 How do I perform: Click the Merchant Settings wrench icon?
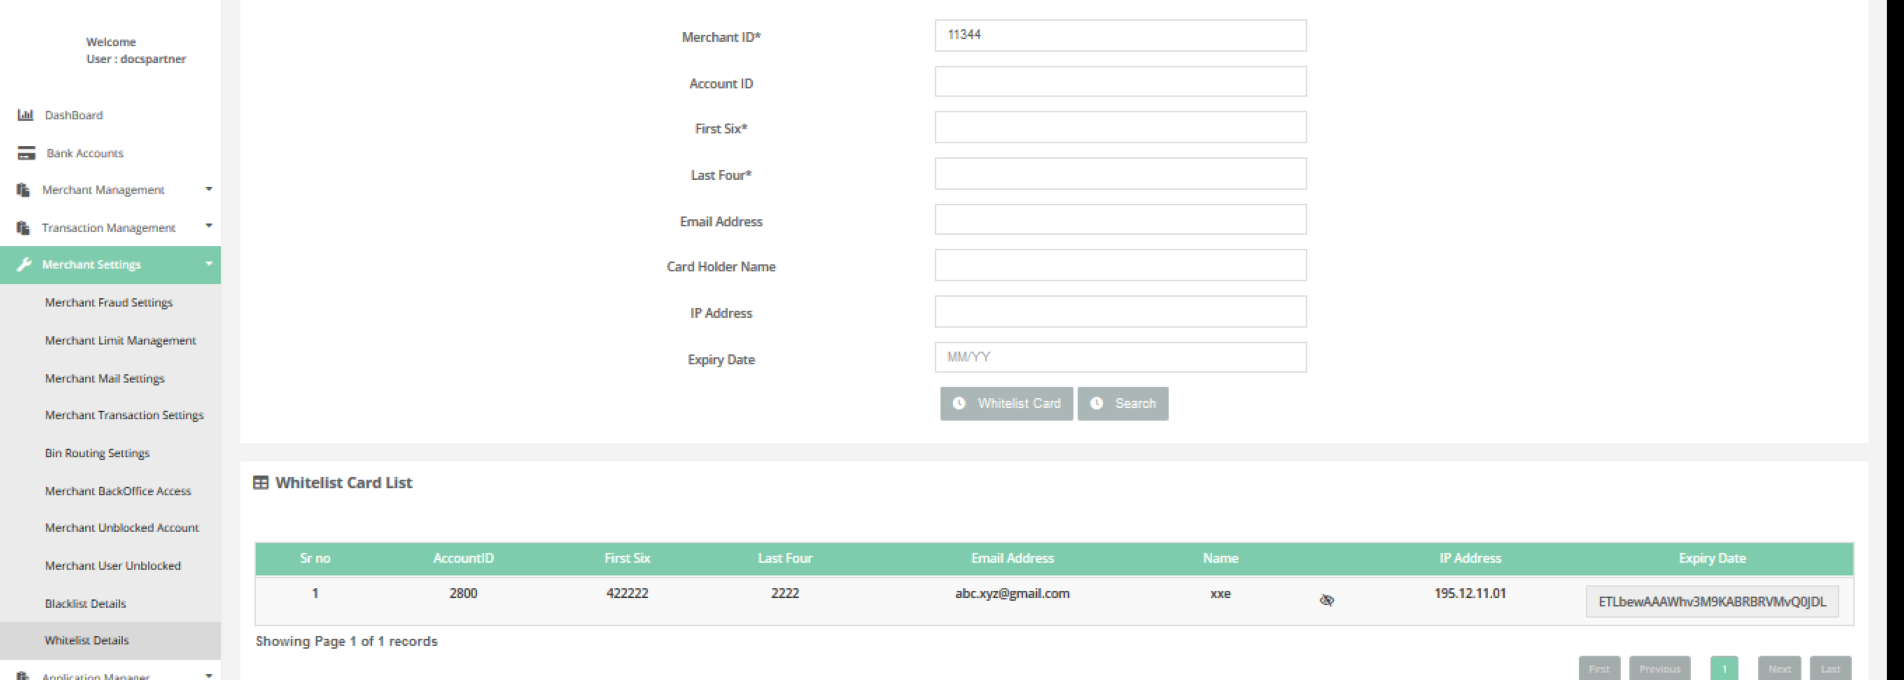[x=24, y=265]
